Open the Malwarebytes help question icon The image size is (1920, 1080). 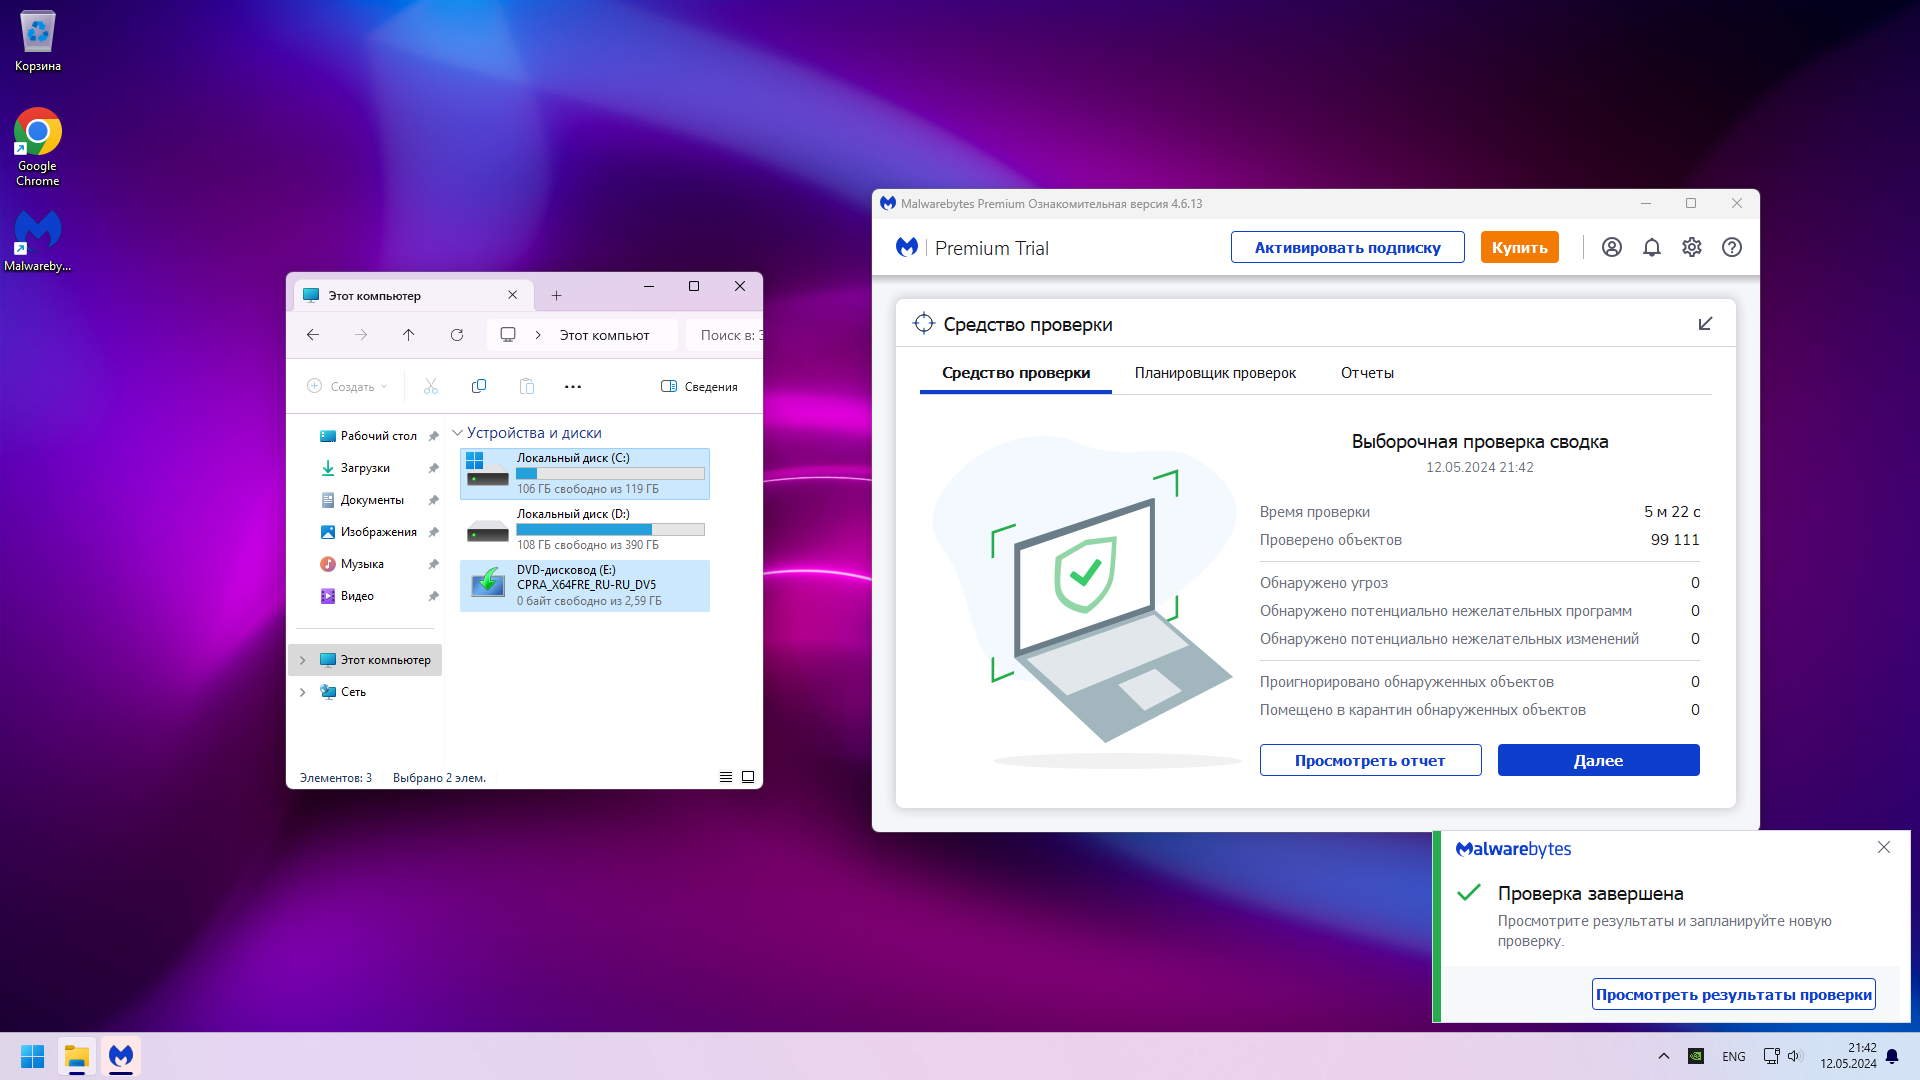coord(1731,247)
